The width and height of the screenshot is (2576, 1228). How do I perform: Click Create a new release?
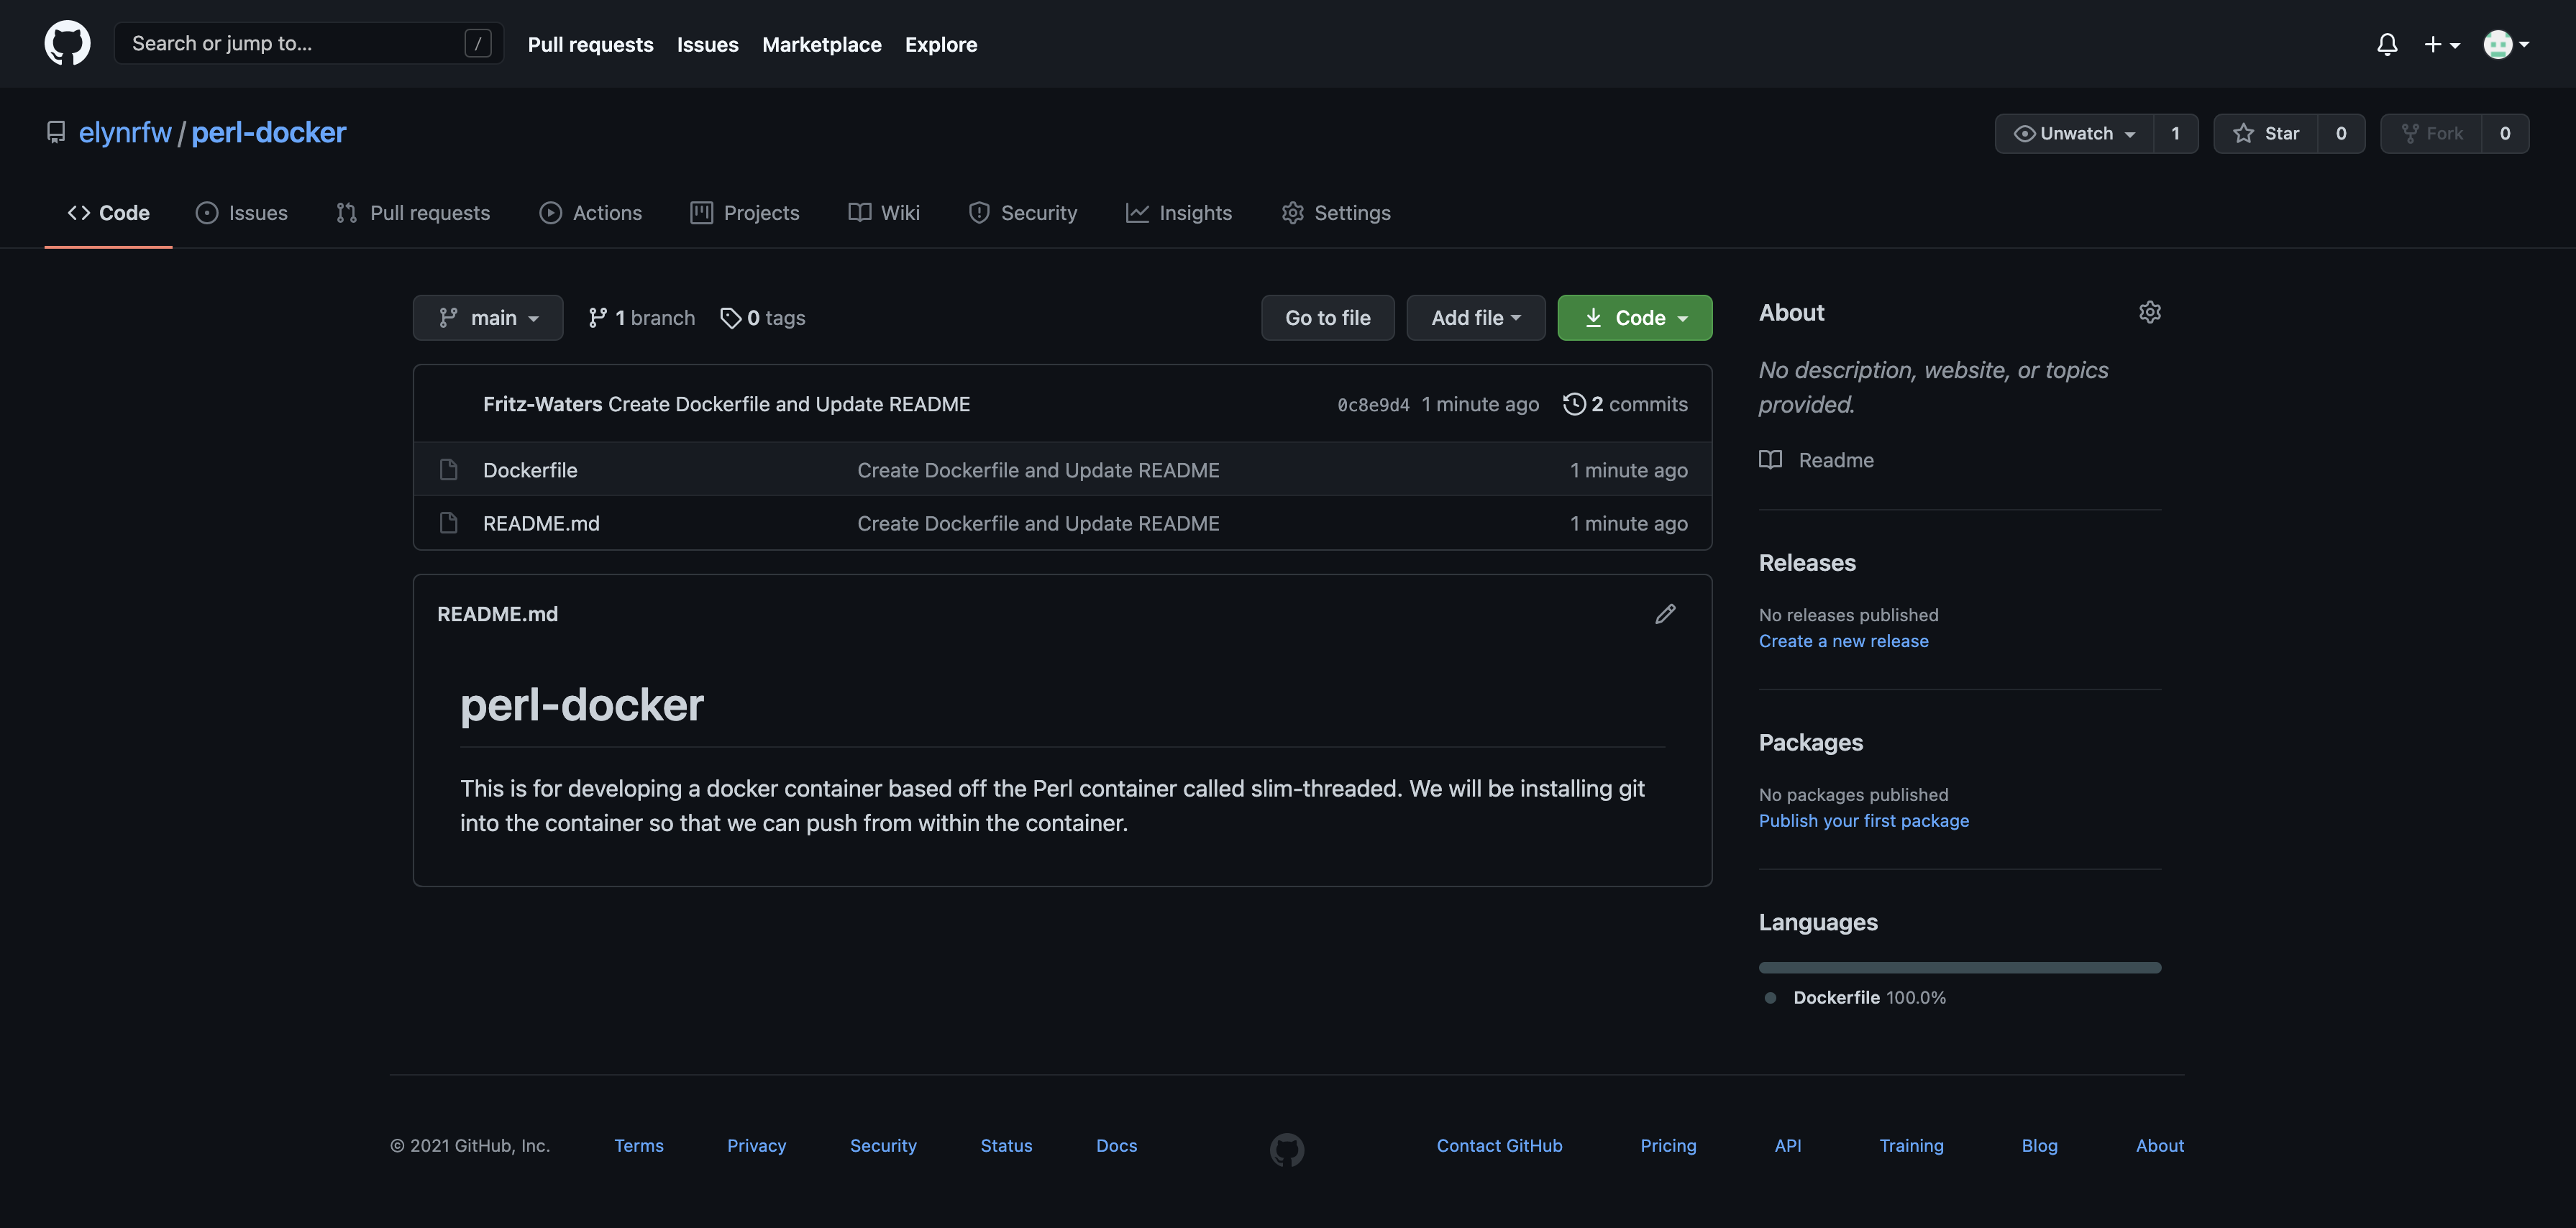(x=1843, y=641)
